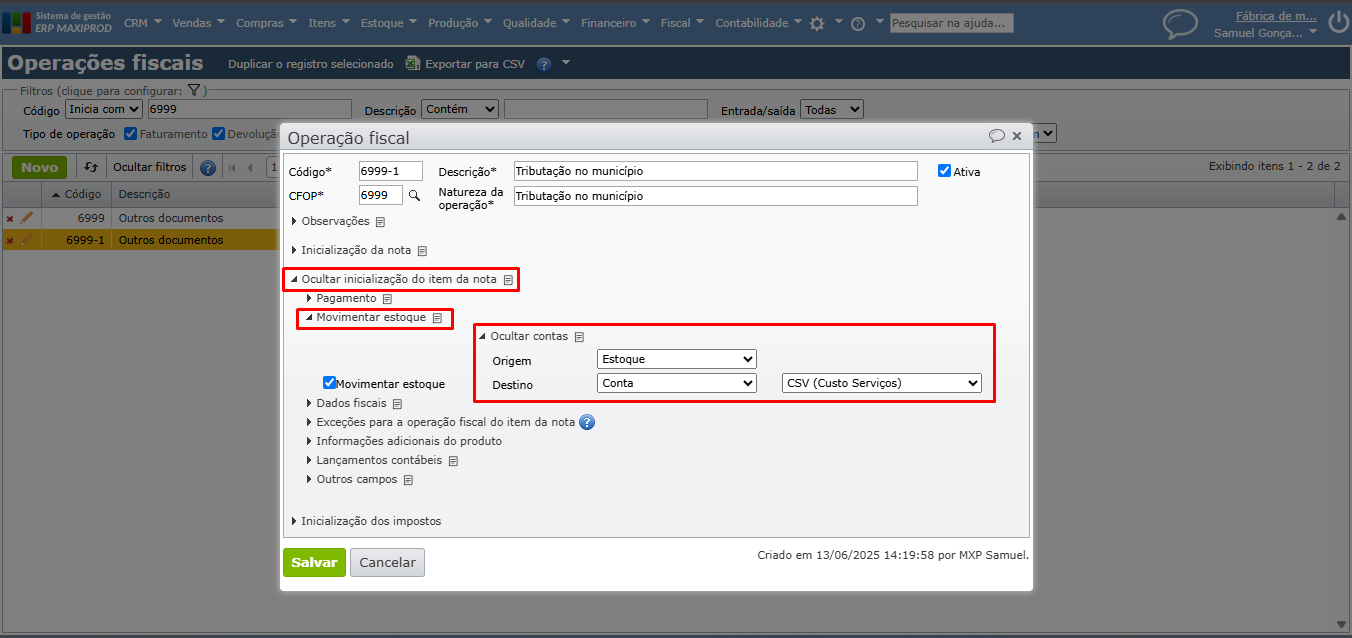The height and width of the screenshot is (638, 1352).
Task: Click the note icon beside Observações
Action: (x=380, y=222)
